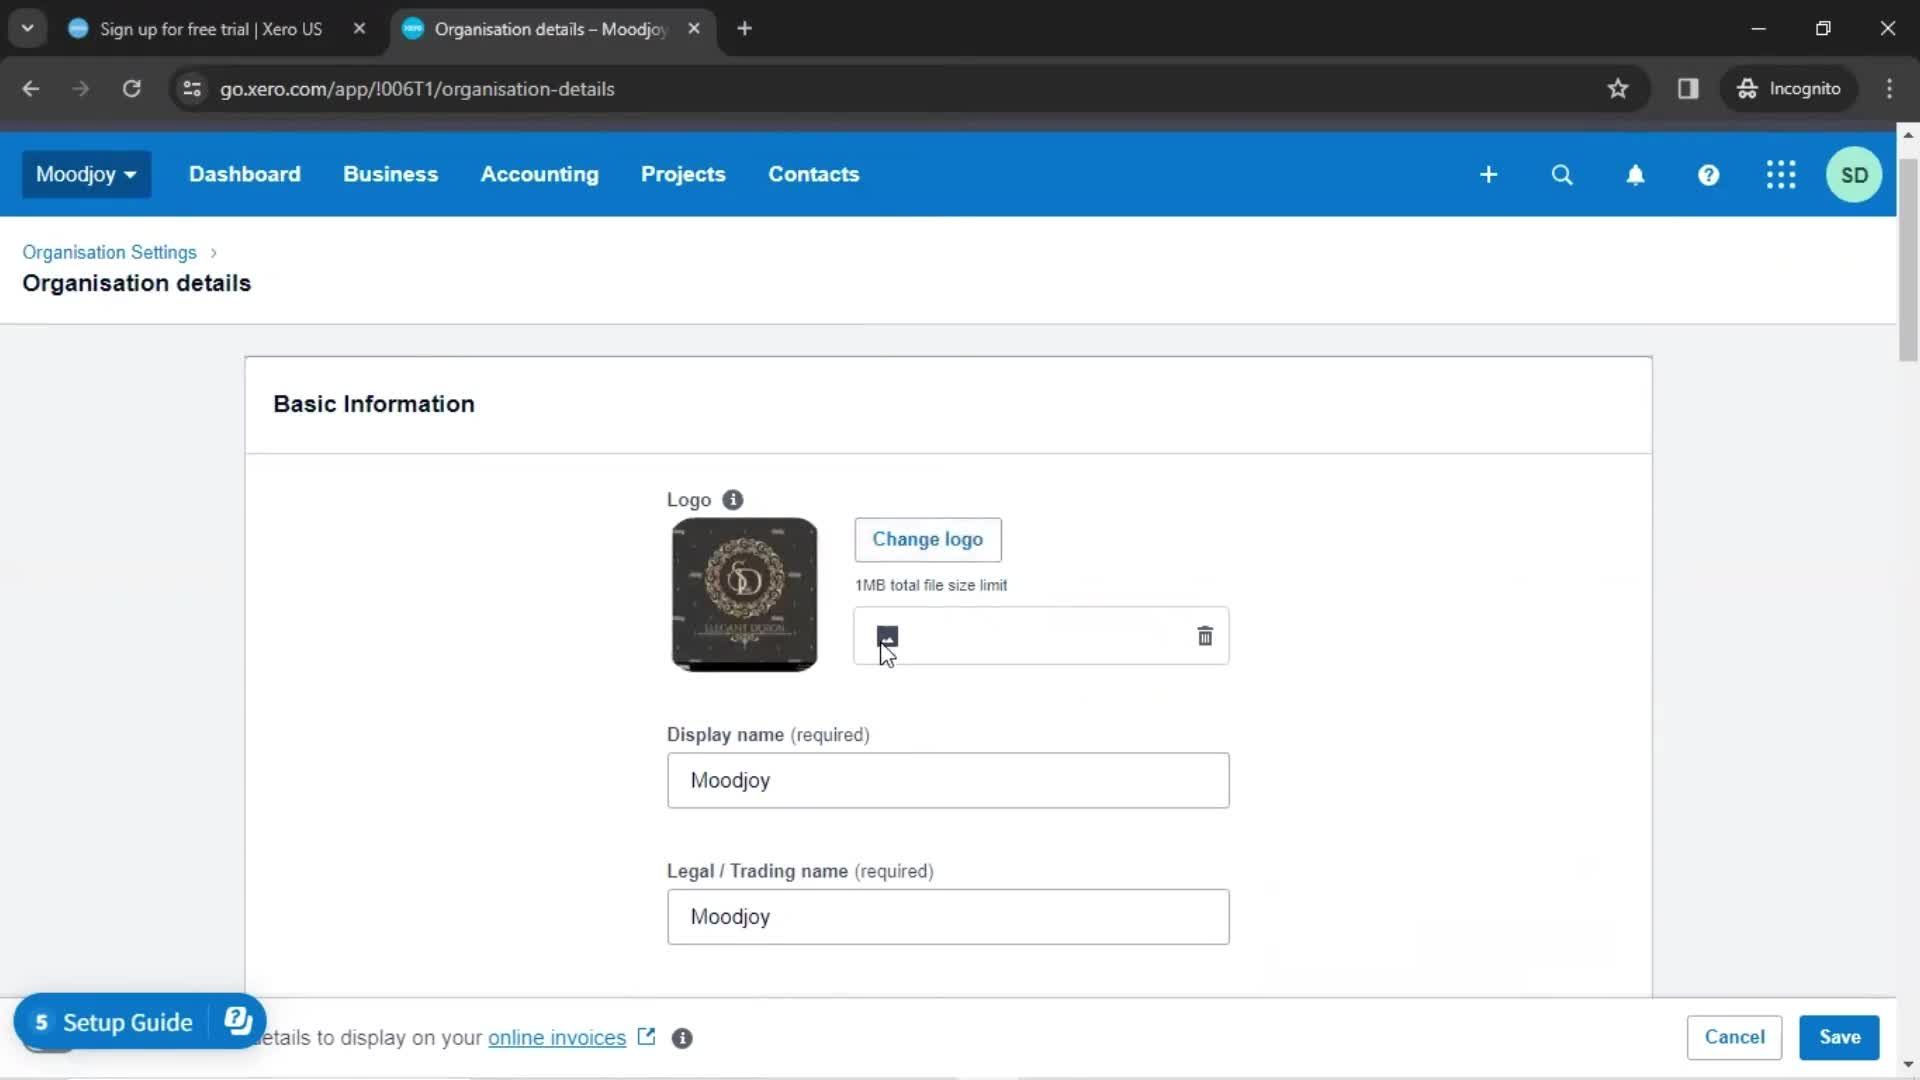Click the Incognito indicator
1920x1080 pixels.
tap(1789, 89)
